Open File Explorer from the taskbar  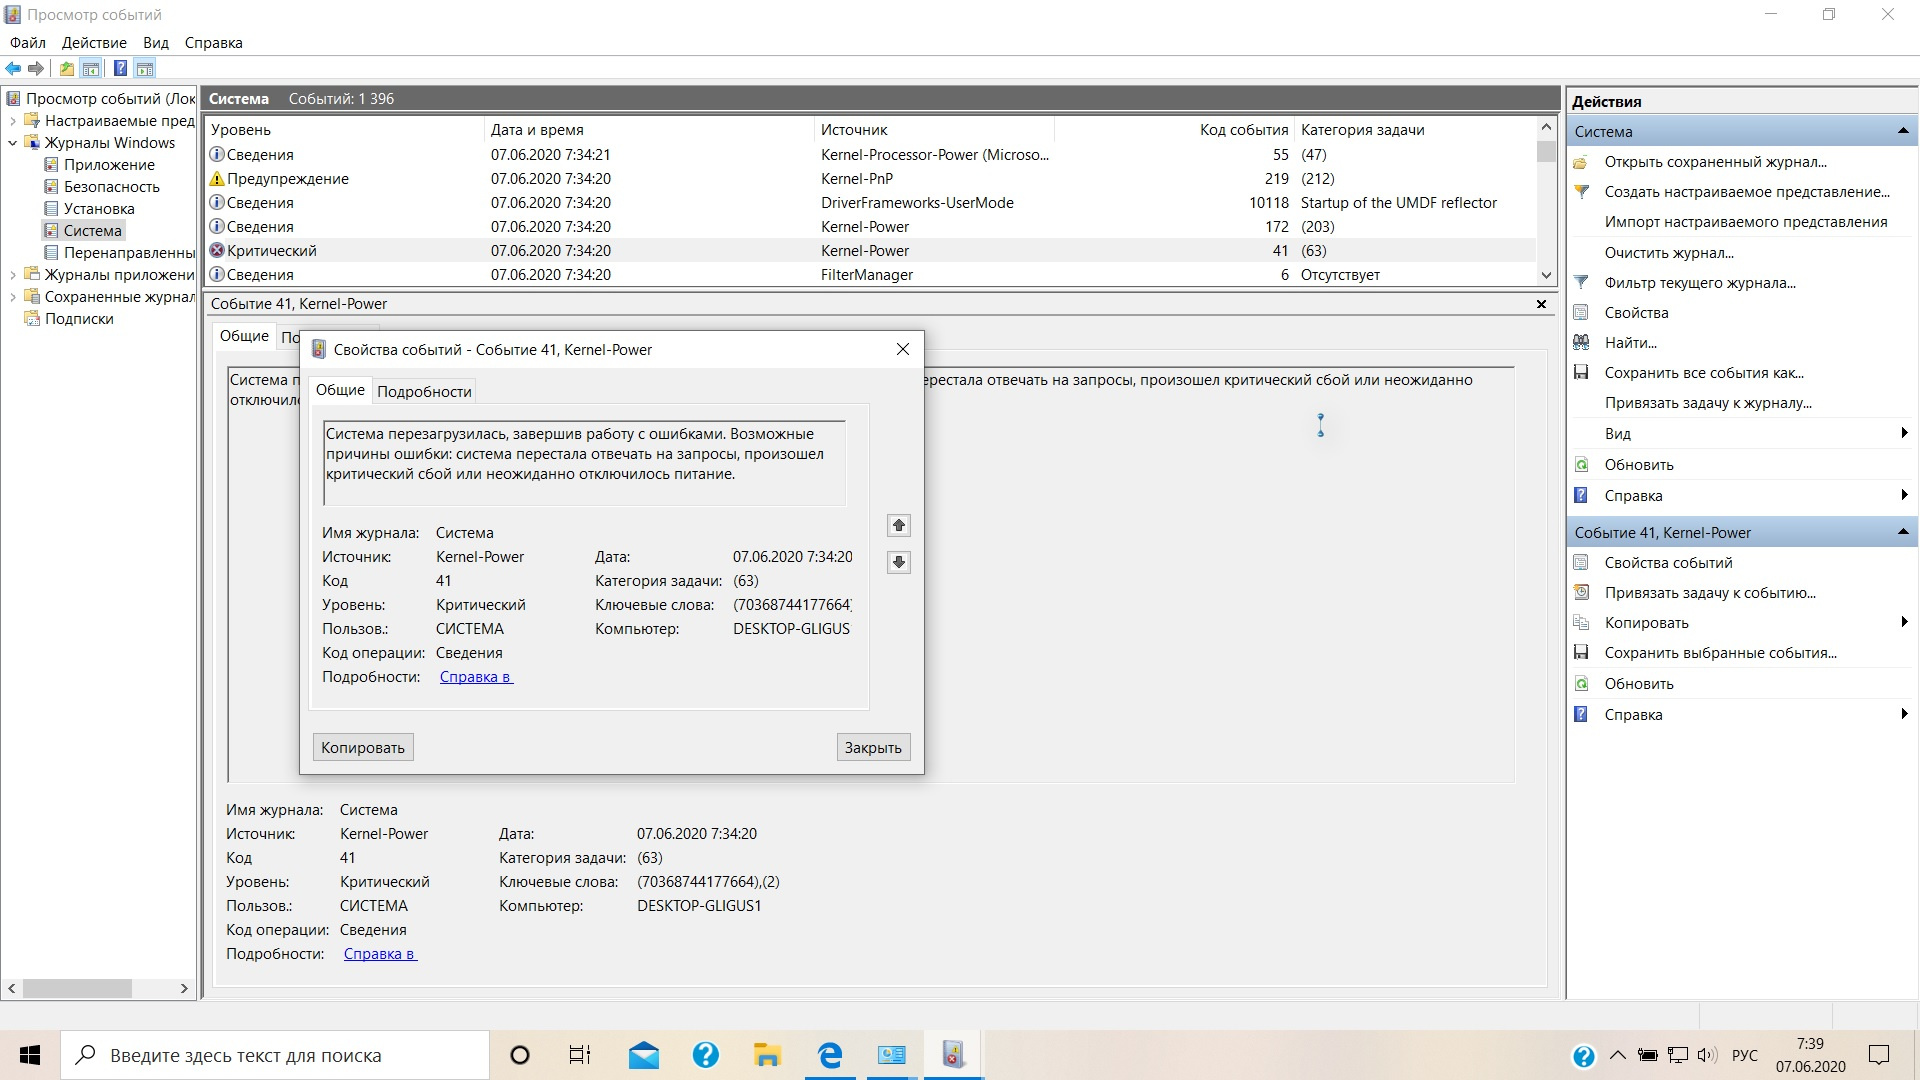tap(767, 1055)
